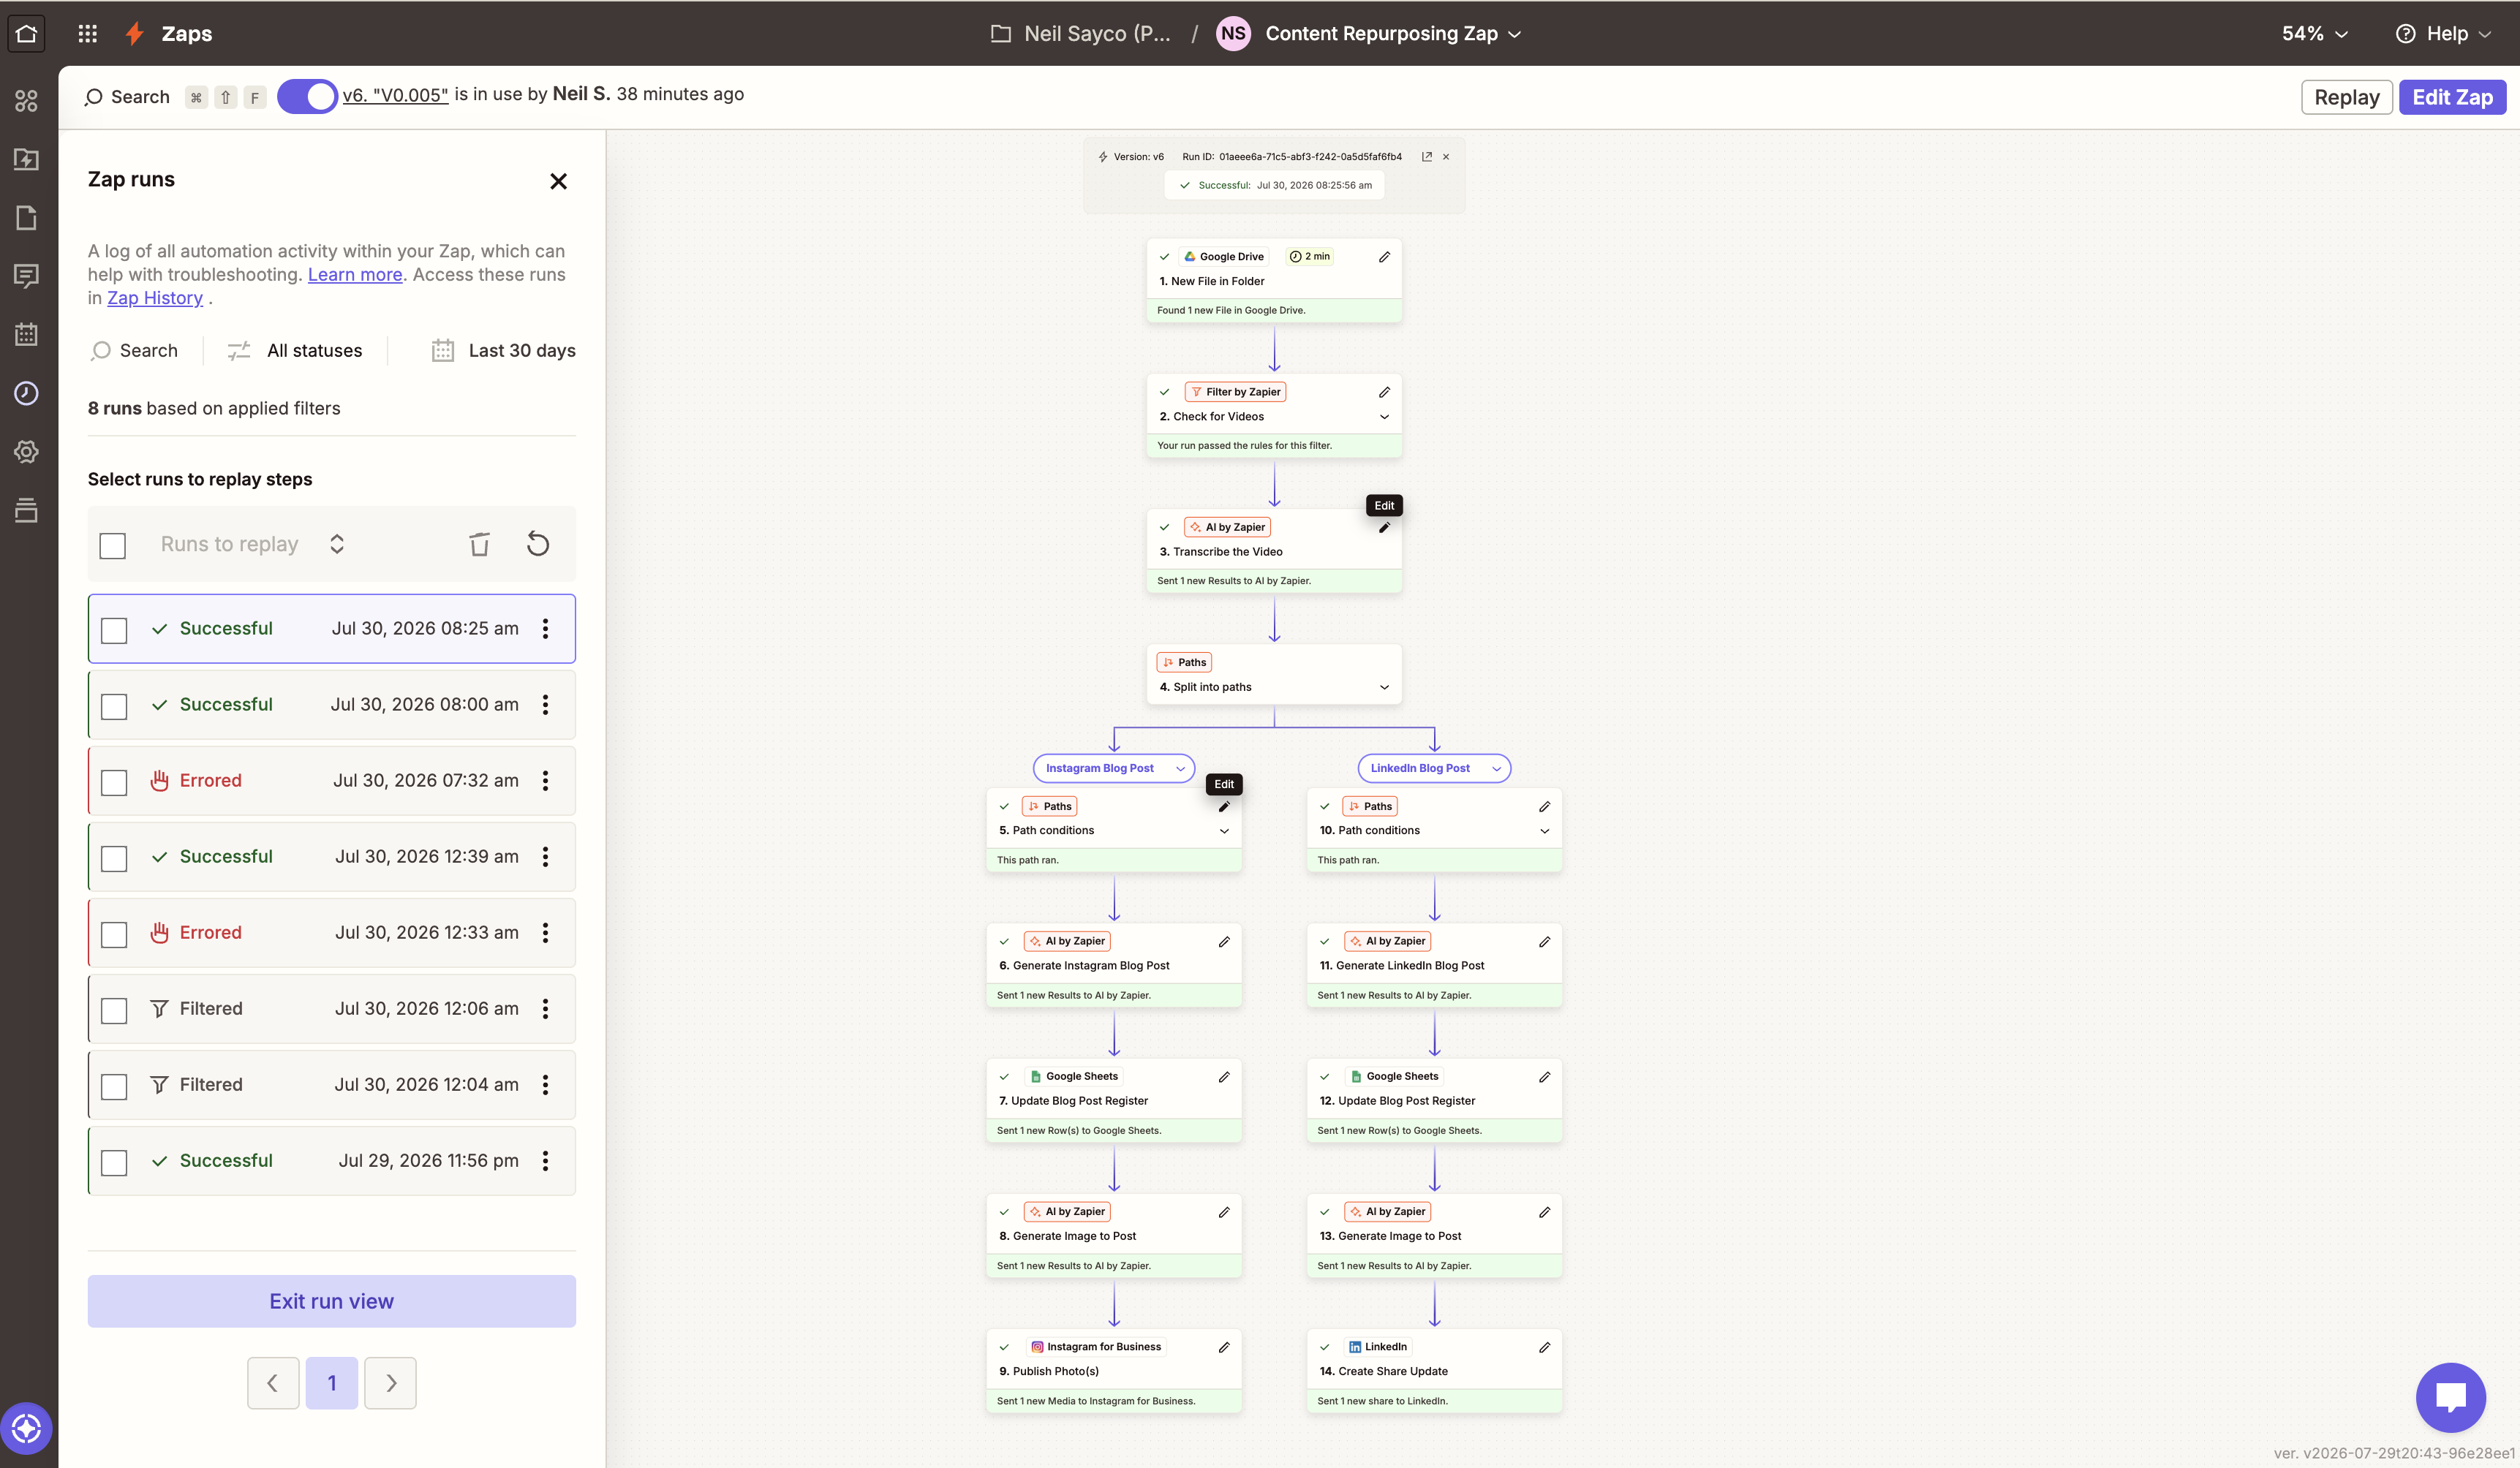Select the 12:39 am Successful run checkbox

[x=114, y=858]
